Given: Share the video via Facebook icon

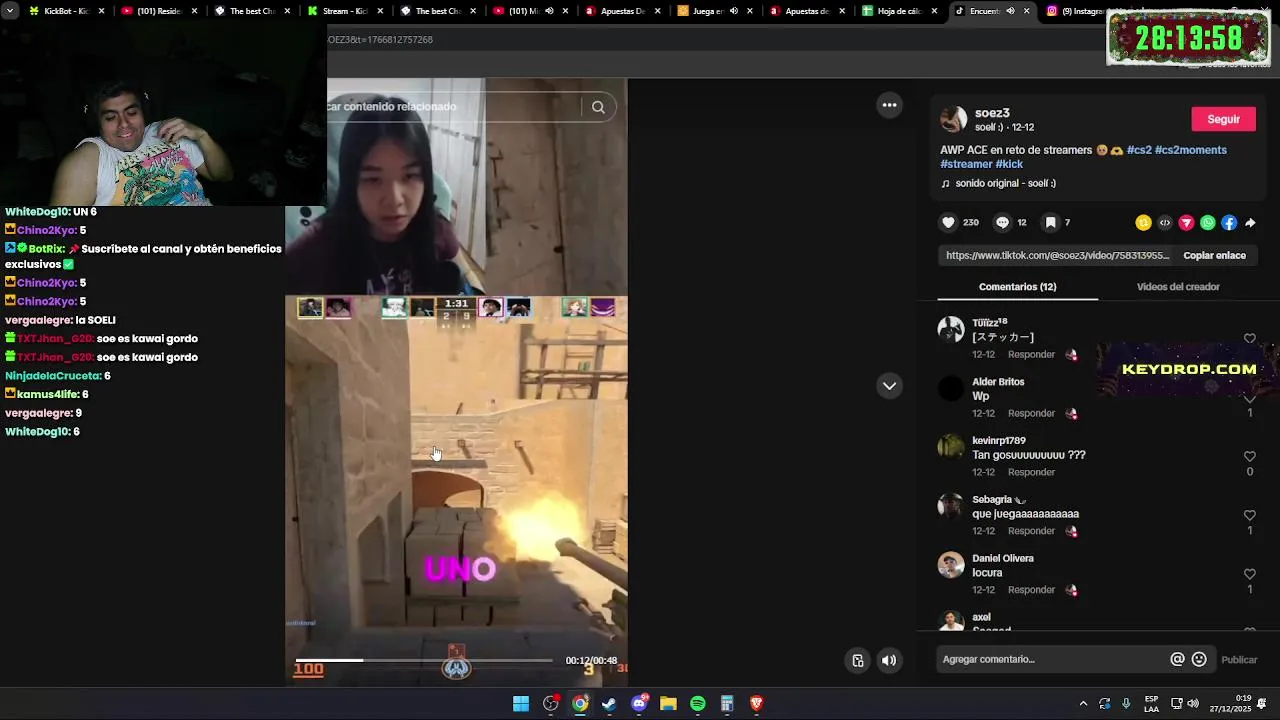Looking at the screenshot, I should [x=1229, y=223].
